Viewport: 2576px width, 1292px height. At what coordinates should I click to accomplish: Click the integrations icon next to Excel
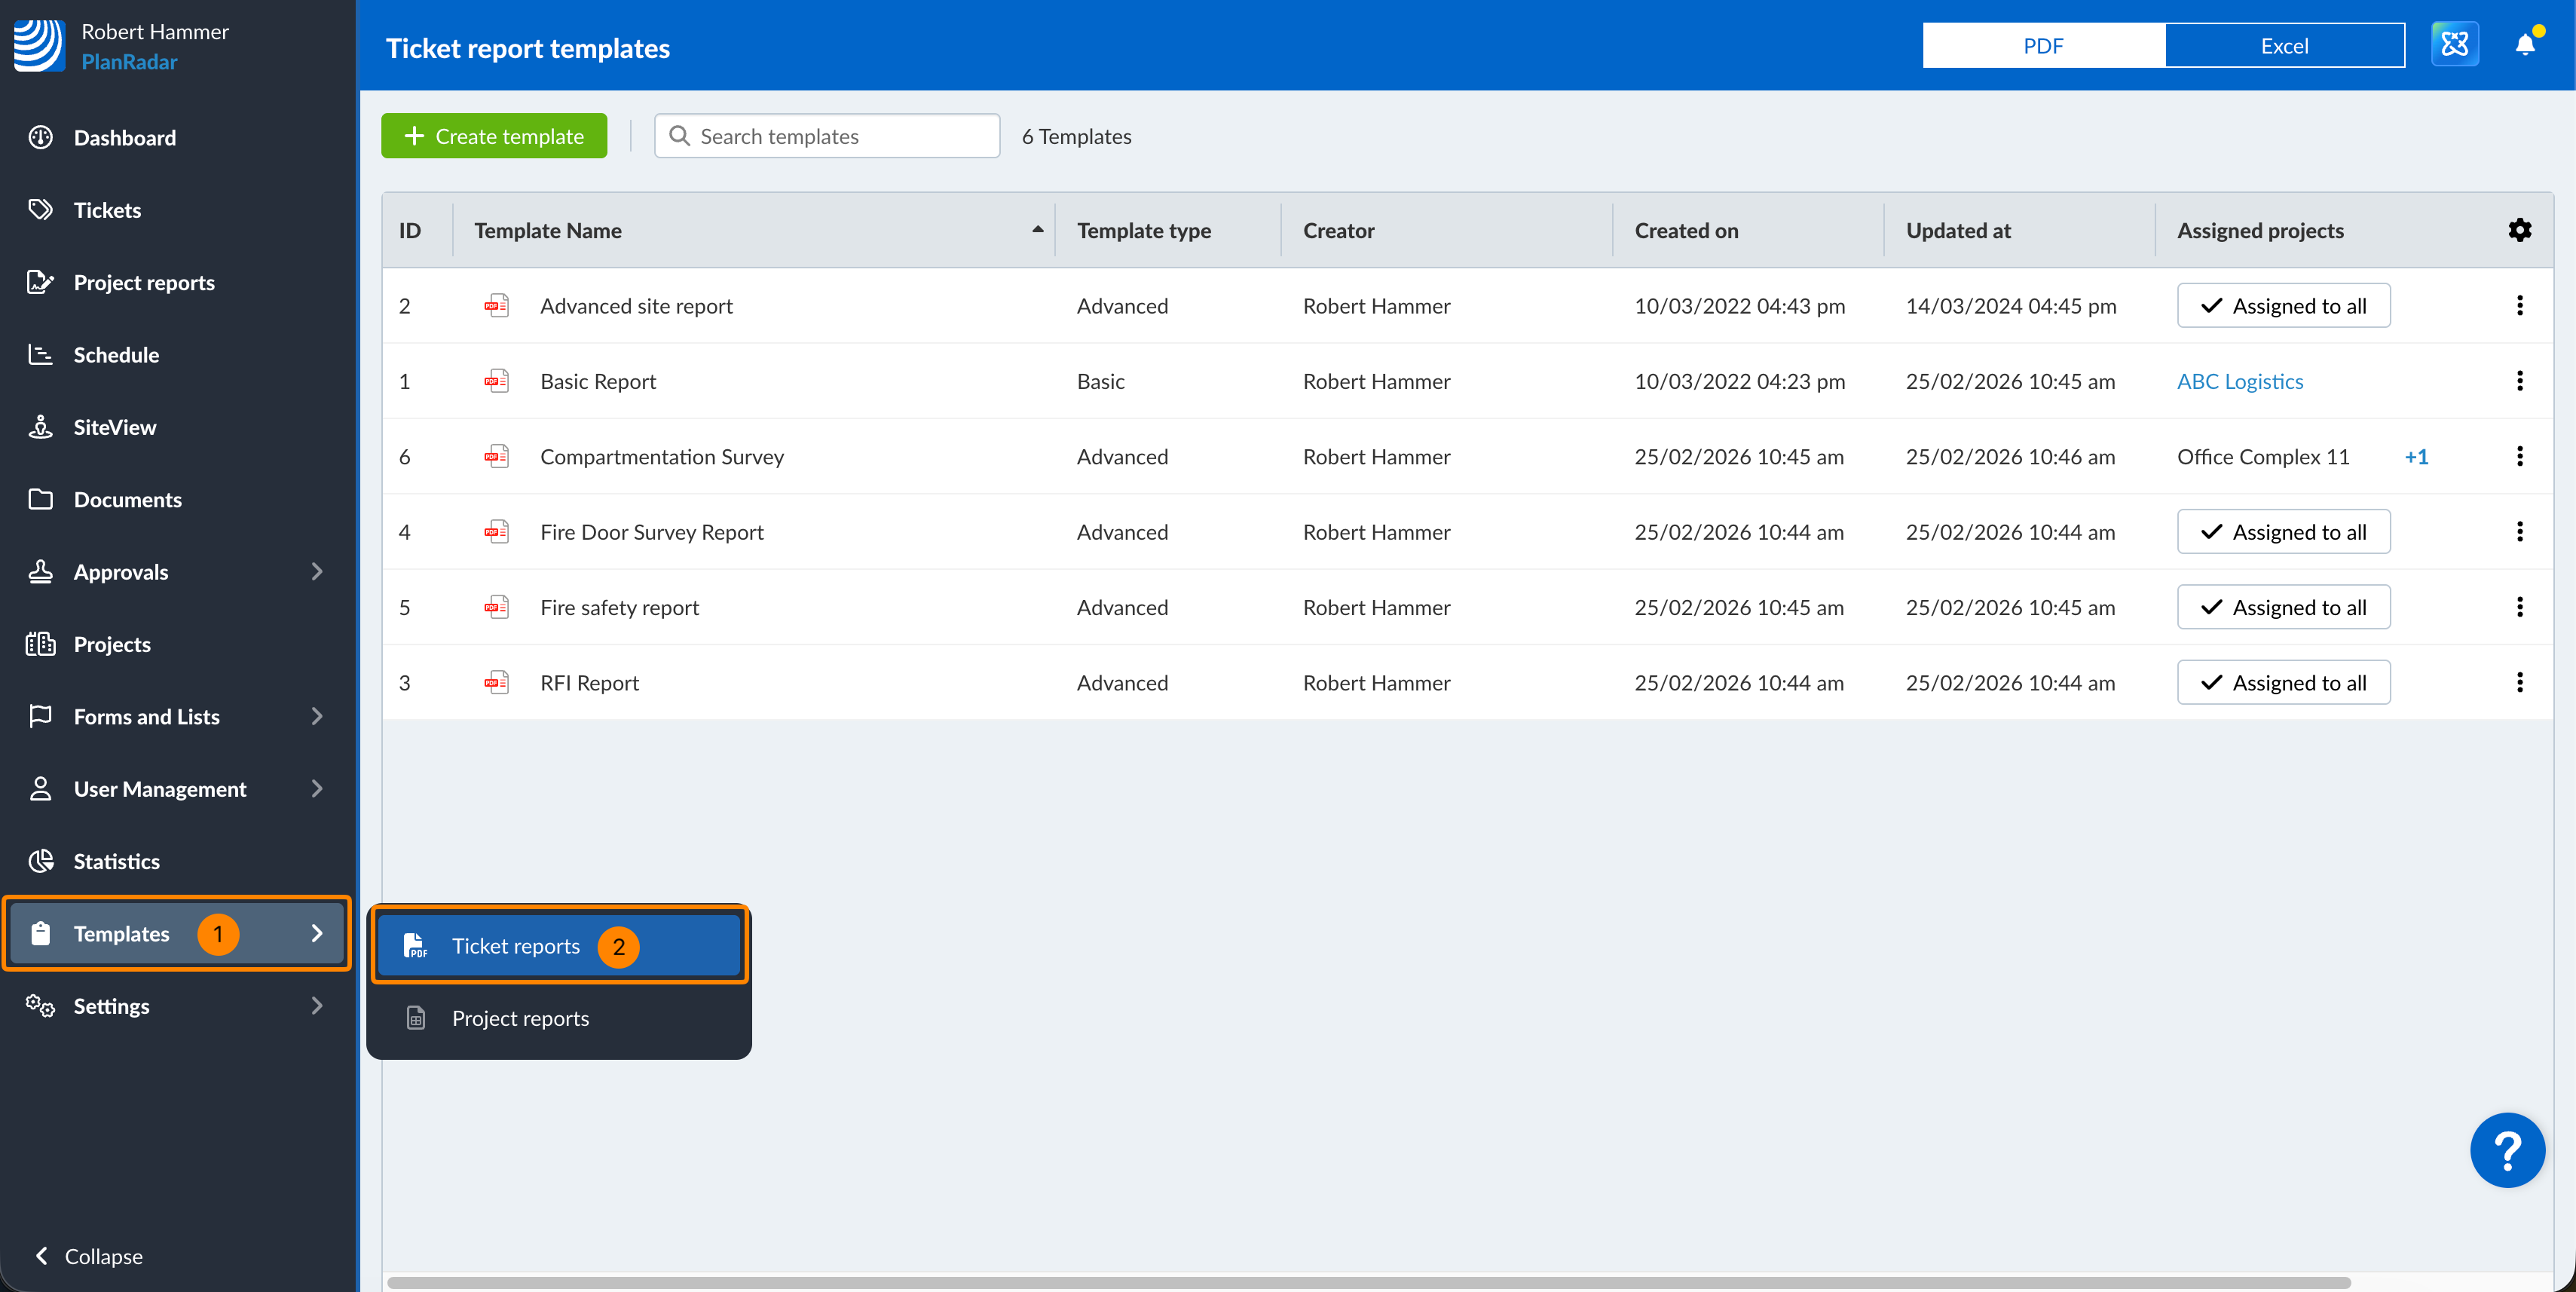tap(2454, 45)
